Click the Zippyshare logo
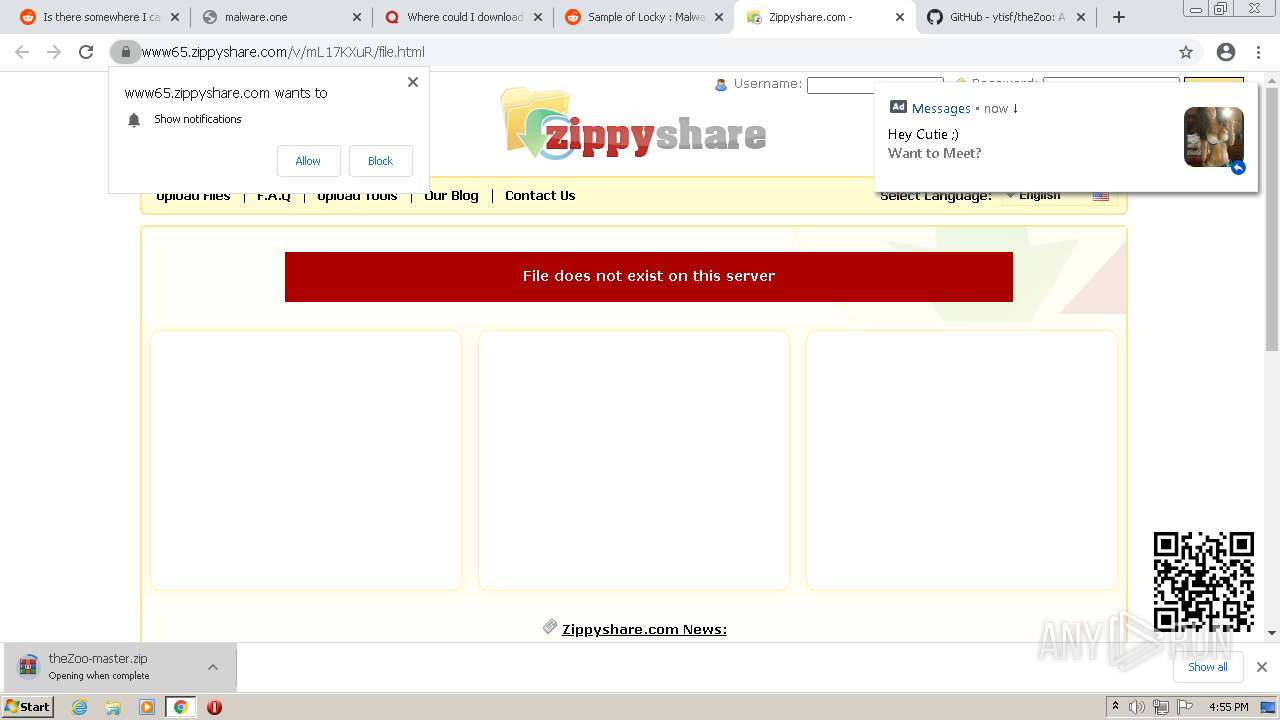This screenshot has width=1280, height=720. pos(634,124)
